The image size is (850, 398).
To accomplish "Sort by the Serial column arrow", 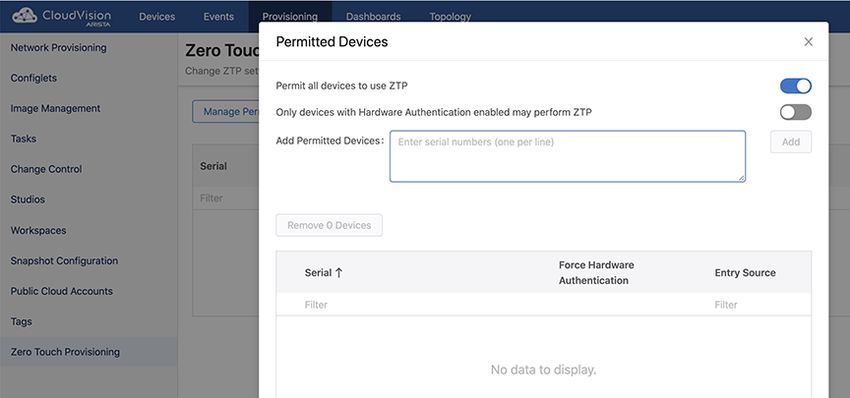I will (x=339, y=273).
